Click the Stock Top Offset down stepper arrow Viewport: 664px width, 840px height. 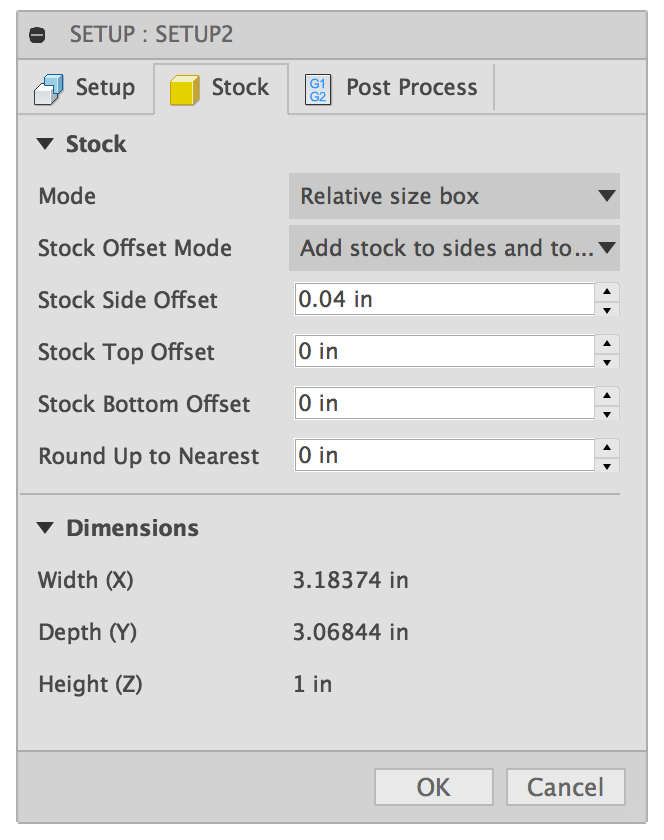tap(608, 359)
